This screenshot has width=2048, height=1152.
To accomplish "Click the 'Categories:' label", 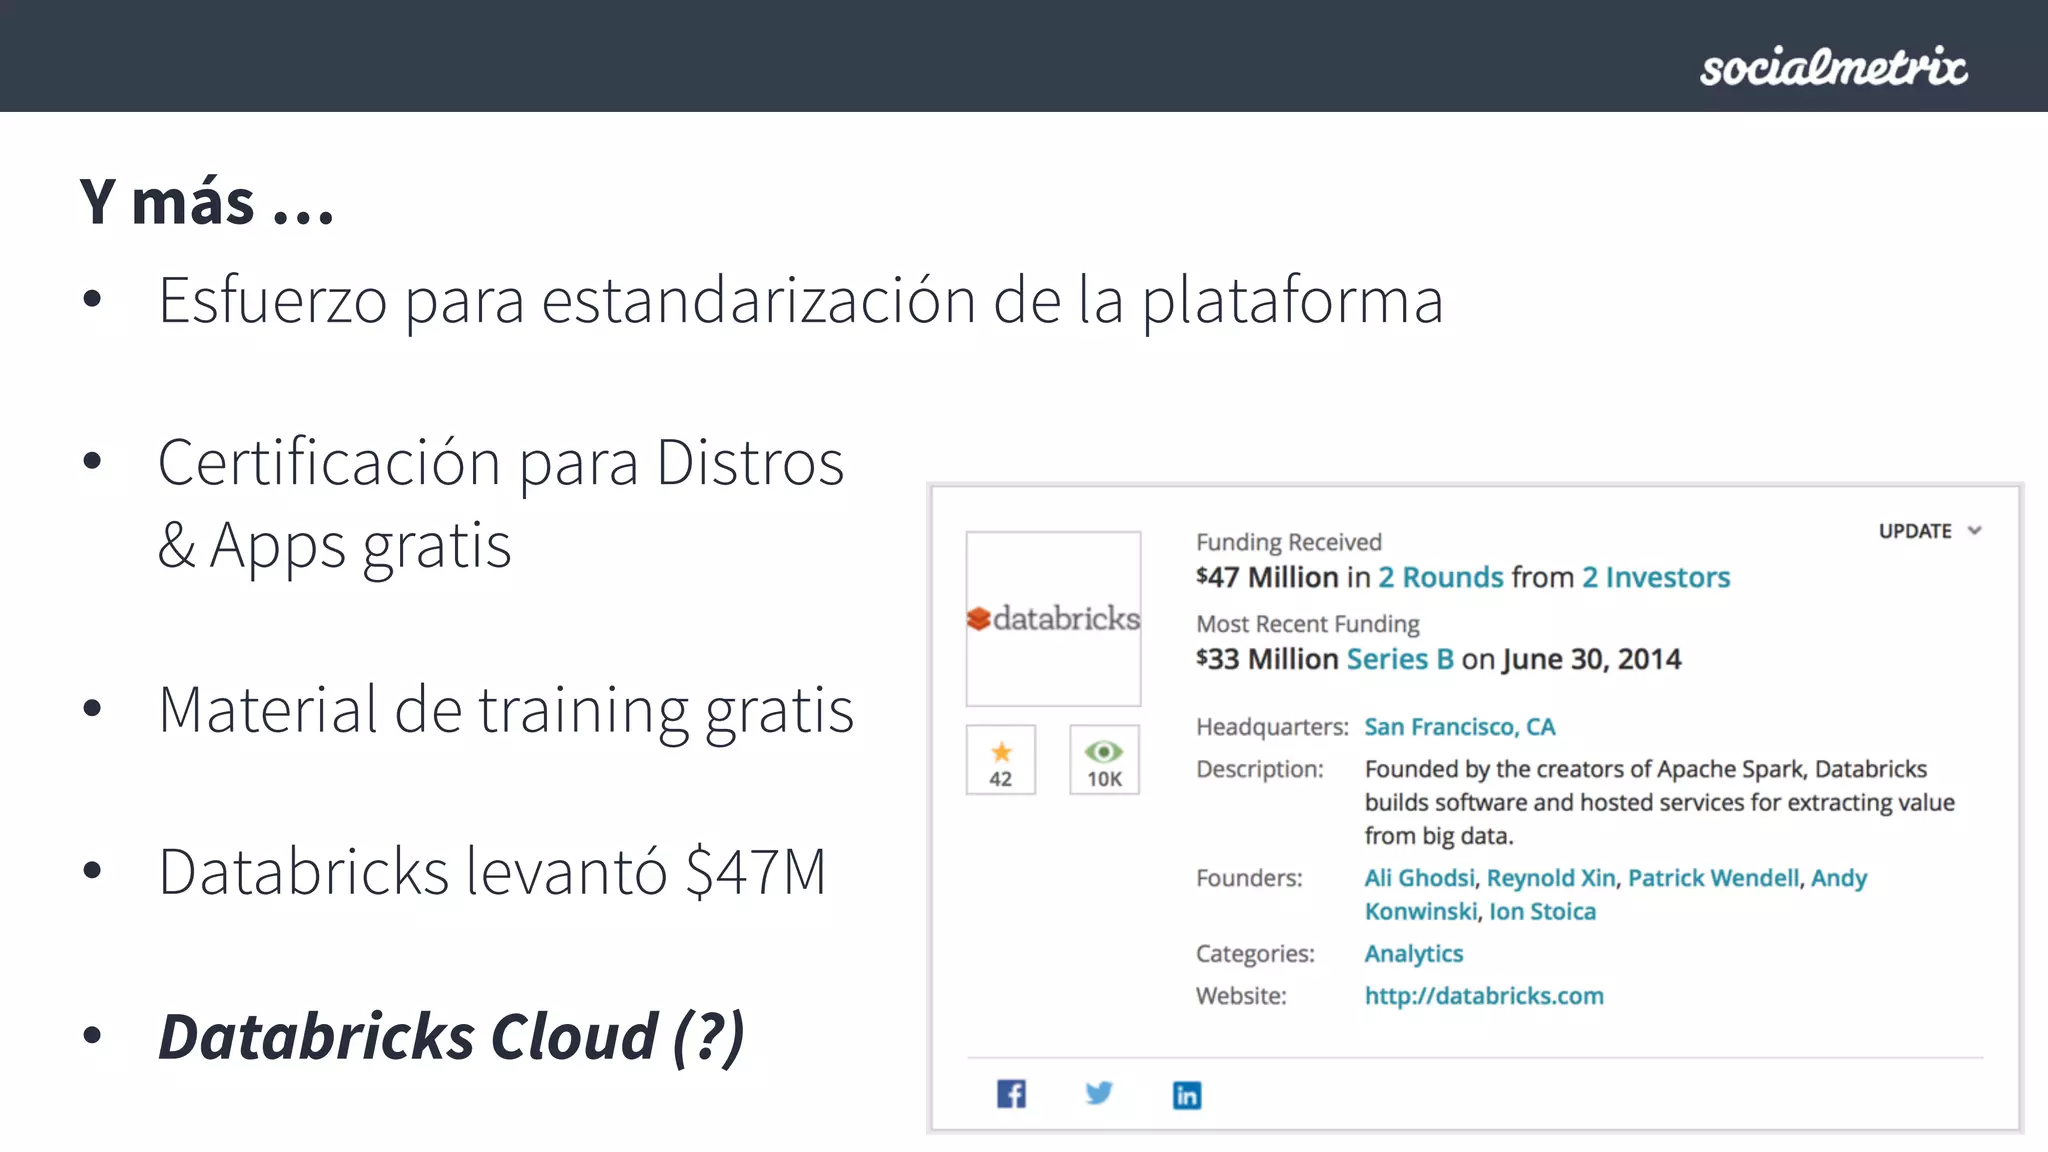I will click(1255, 954).
